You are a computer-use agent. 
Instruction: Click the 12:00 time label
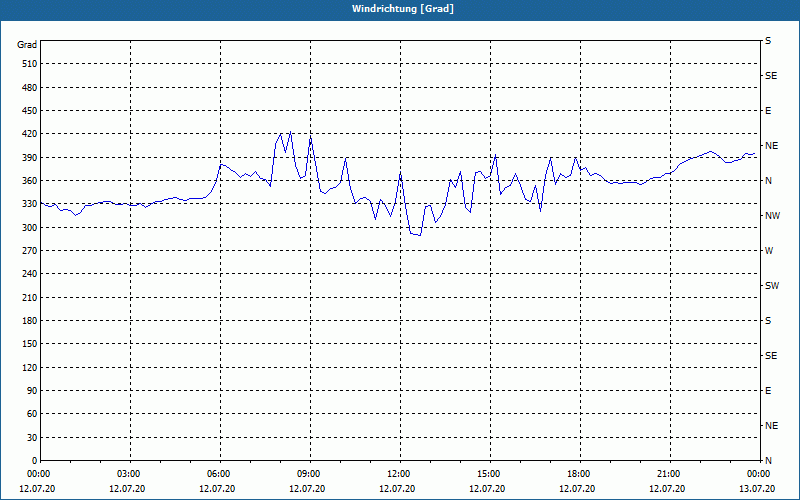pos(398,474)
